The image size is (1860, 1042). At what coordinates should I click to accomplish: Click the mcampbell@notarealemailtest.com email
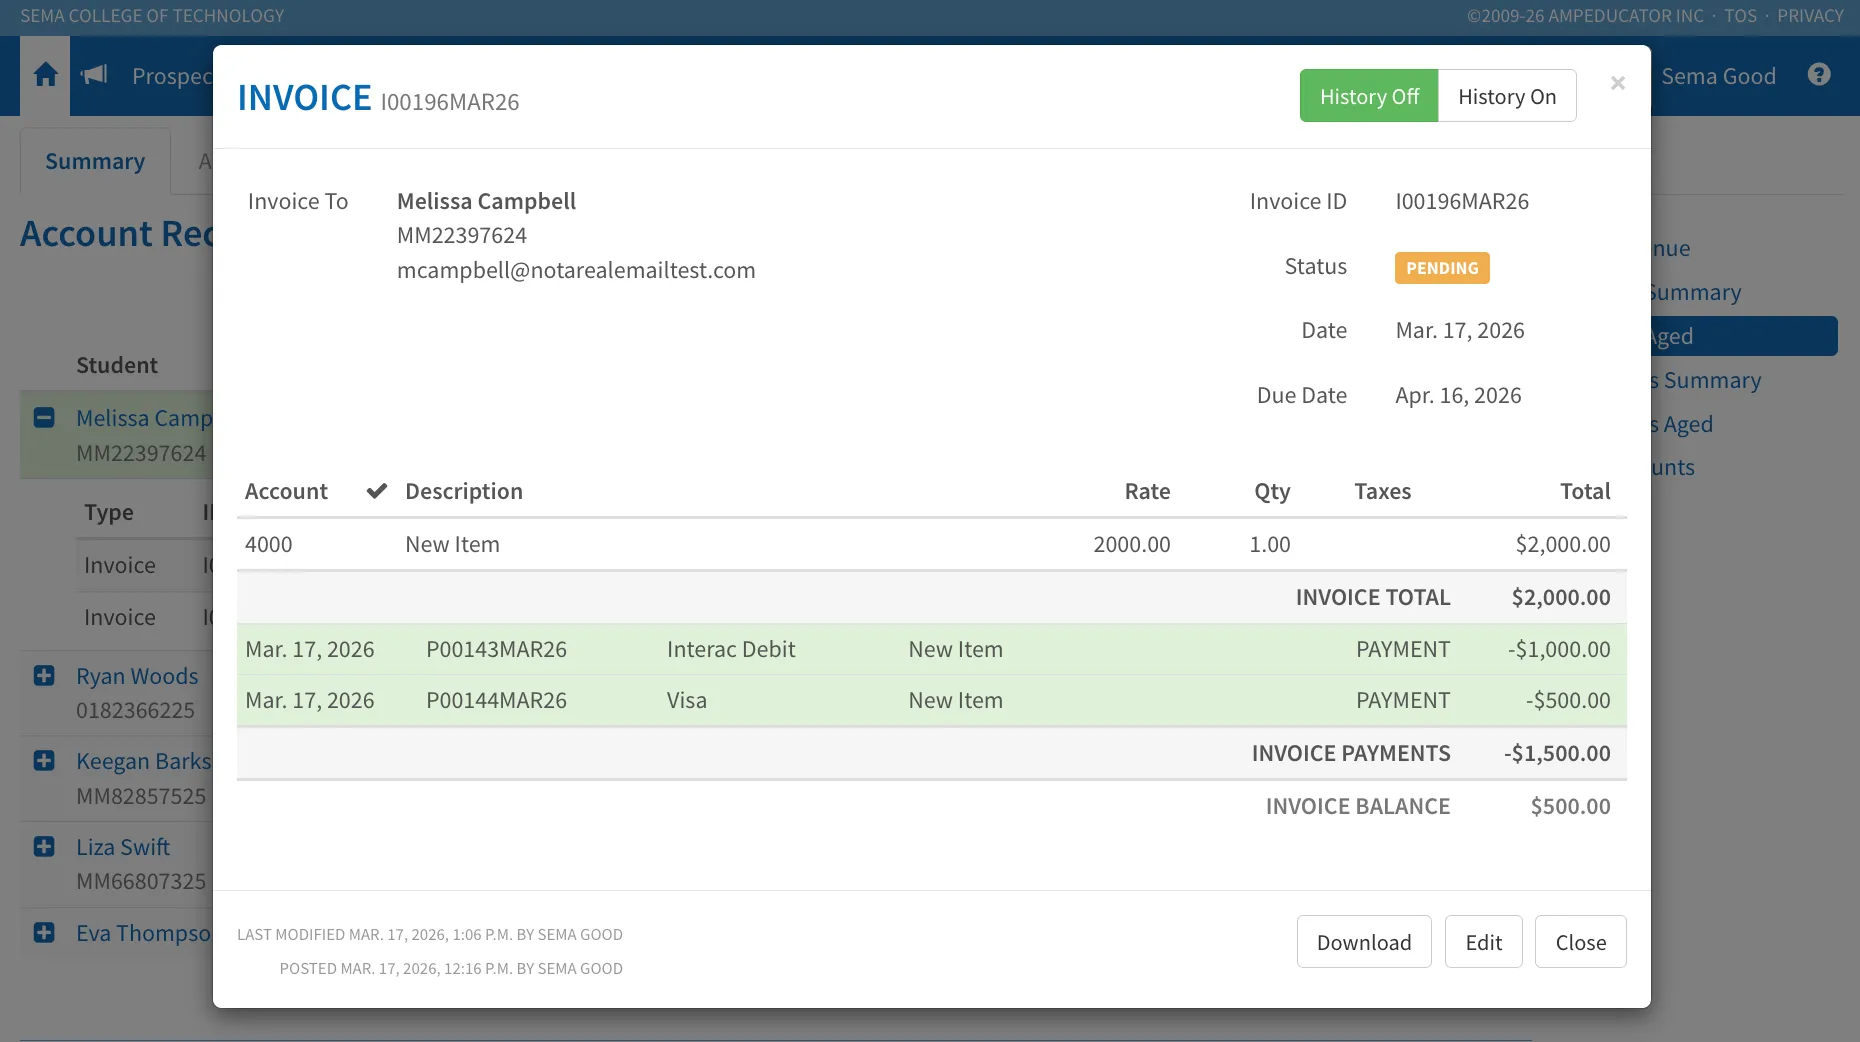pos(576,270)
